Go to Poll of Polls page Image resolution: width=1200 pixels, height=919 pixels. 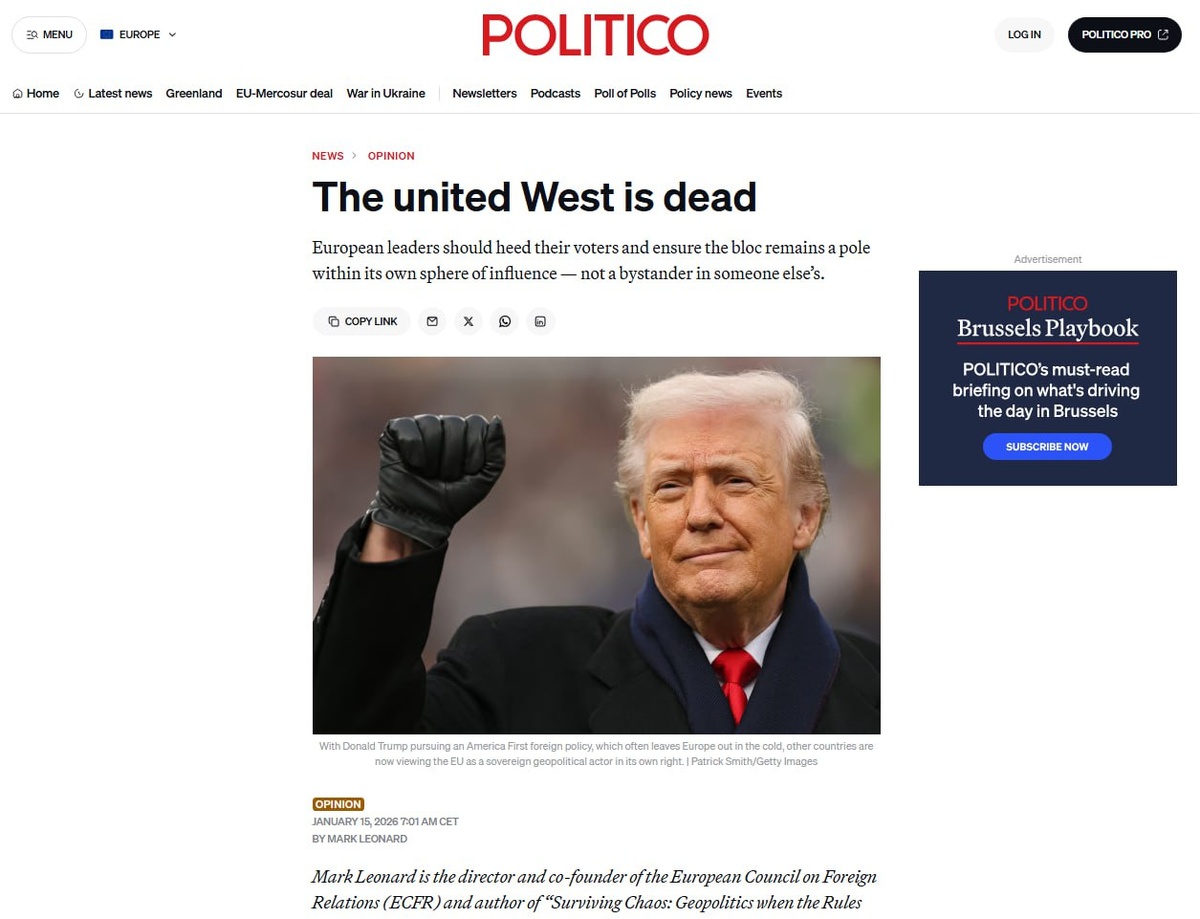point(625,93)
